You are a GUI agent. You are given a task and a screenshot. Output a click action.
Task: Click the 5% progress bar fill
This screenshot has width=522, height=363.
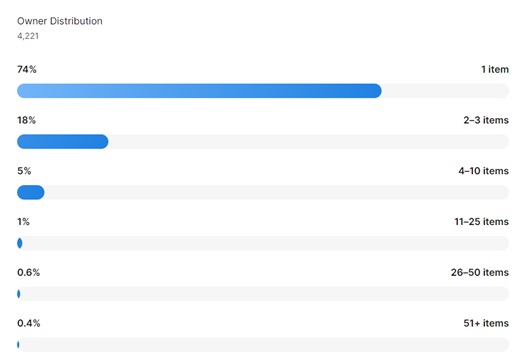(31, 192)
